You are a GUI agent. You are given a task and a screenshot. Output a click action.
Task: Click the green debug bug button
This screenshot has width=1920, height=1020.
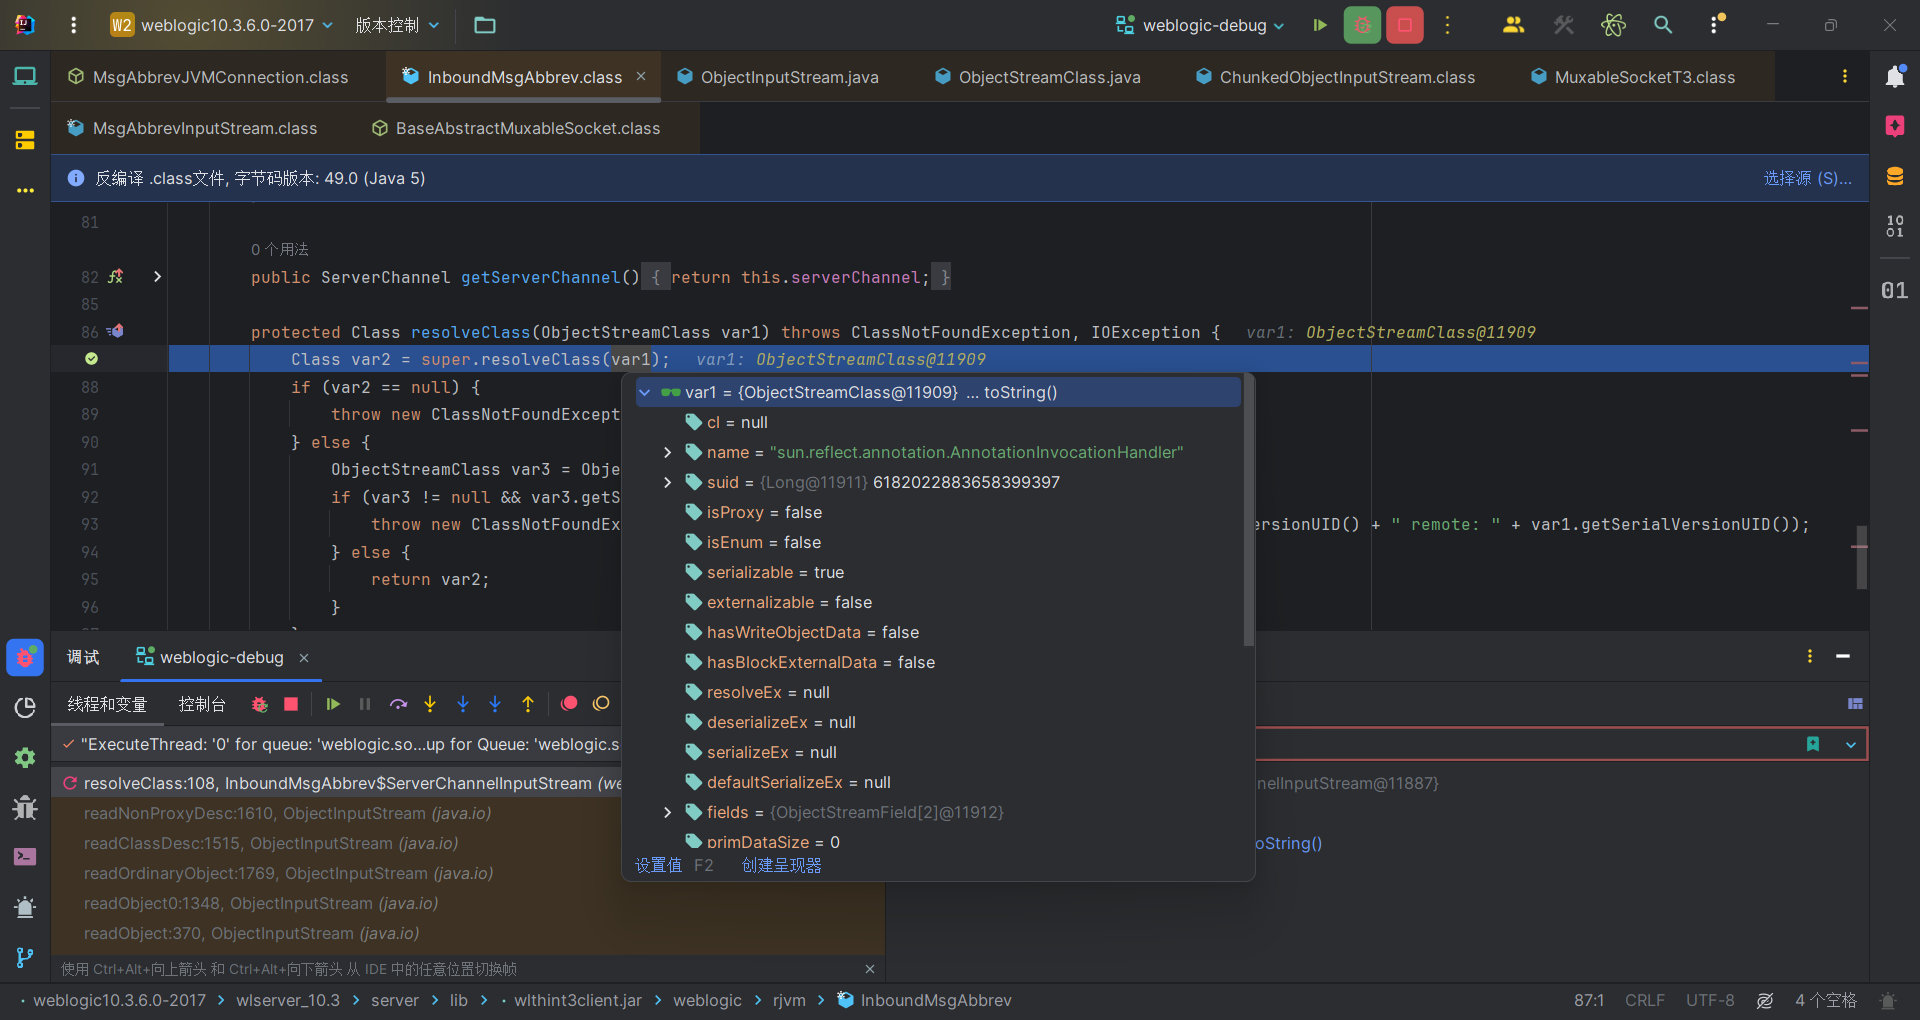pyautogui.click(x=1362, y=25)
